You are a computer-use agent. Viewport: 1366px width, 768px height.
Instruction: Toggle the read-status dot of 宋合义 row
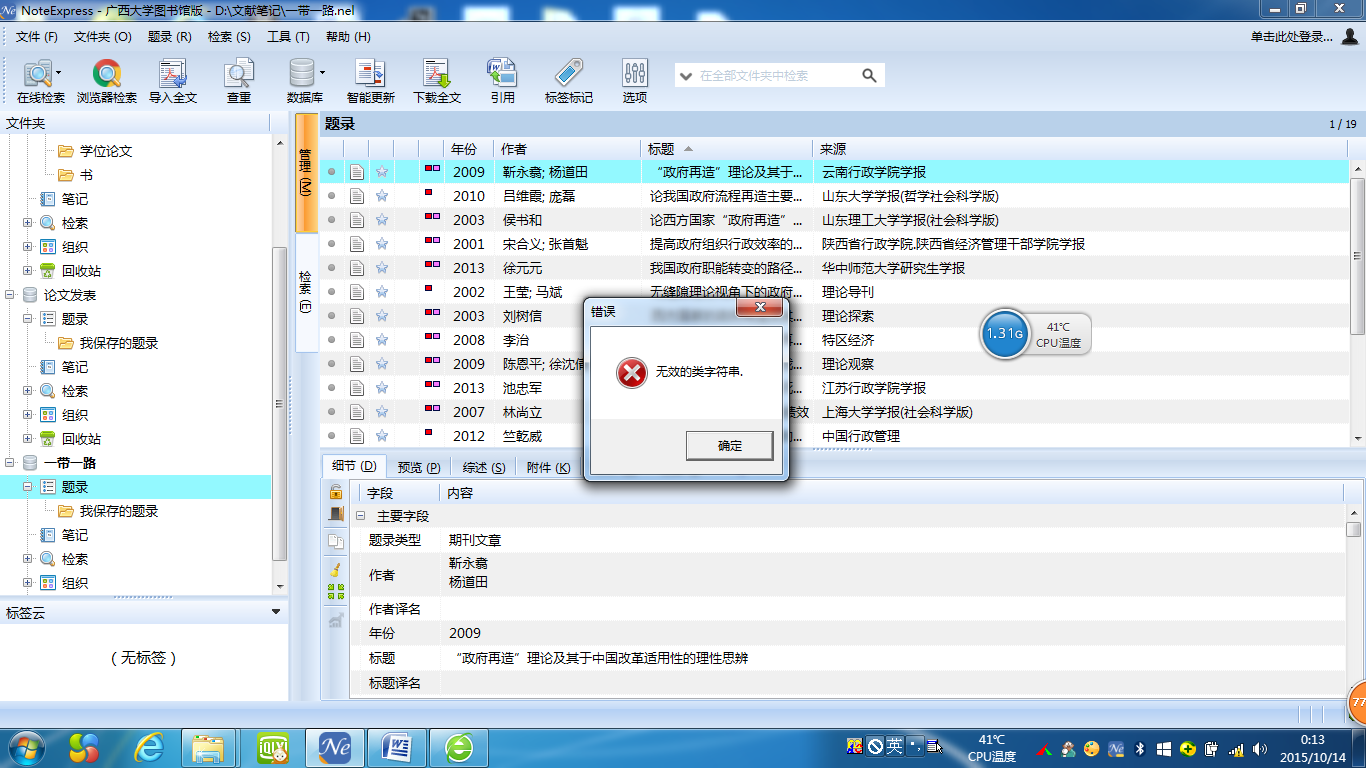click(x=332, y=244)
